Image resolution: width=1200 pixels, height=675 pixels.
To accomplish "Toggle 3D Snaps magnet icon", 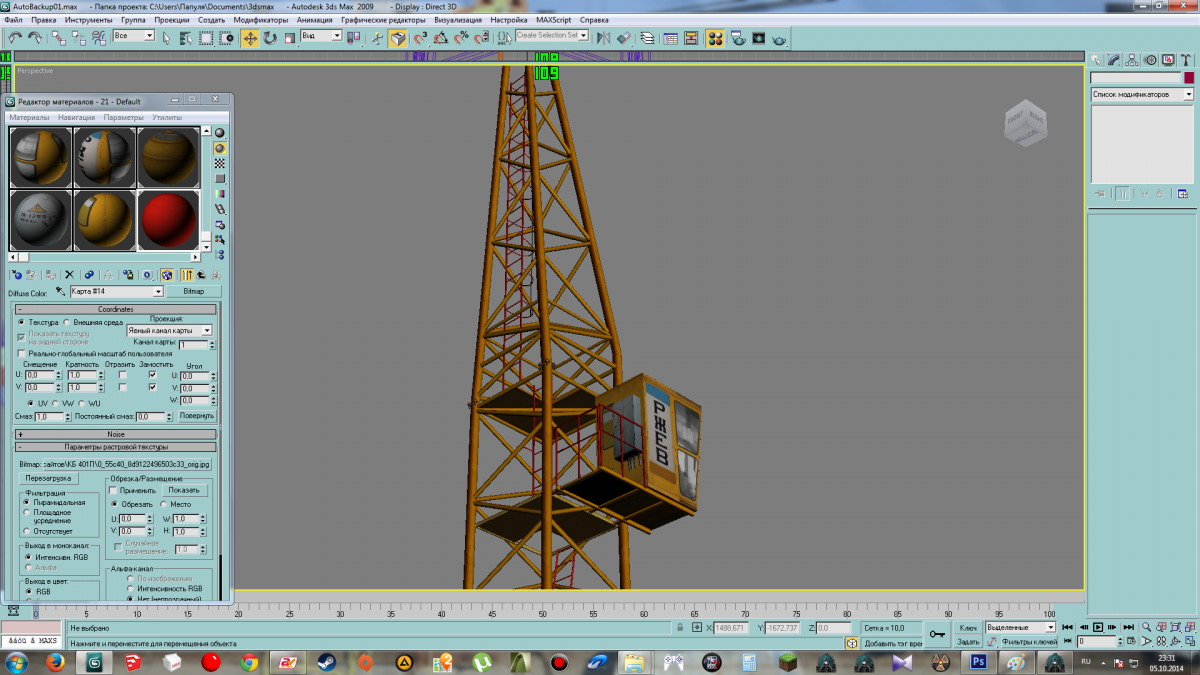I will tap(420, 38).
